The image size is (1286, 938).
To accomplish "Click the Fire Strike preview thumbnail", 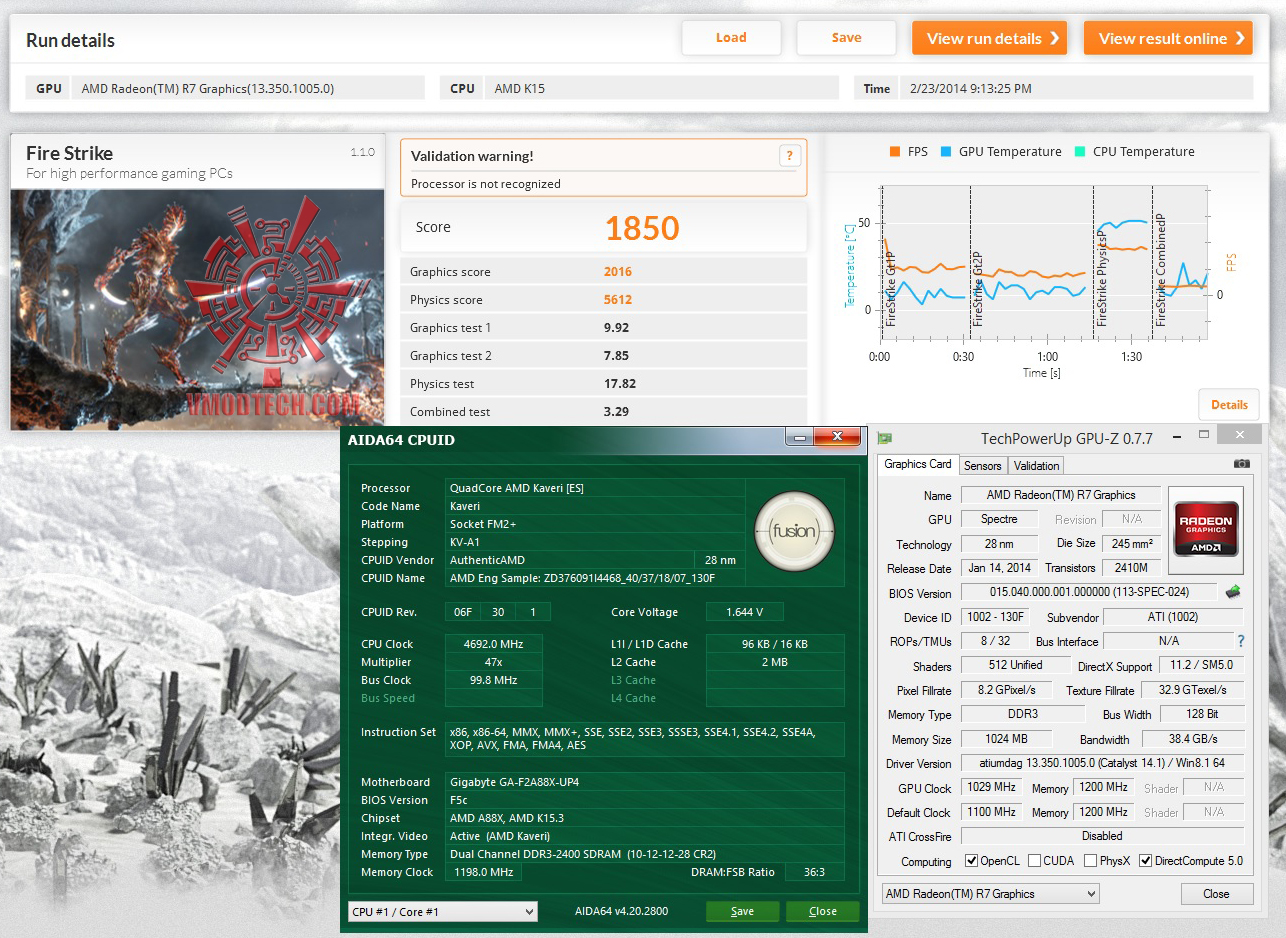I will point(197,310).
